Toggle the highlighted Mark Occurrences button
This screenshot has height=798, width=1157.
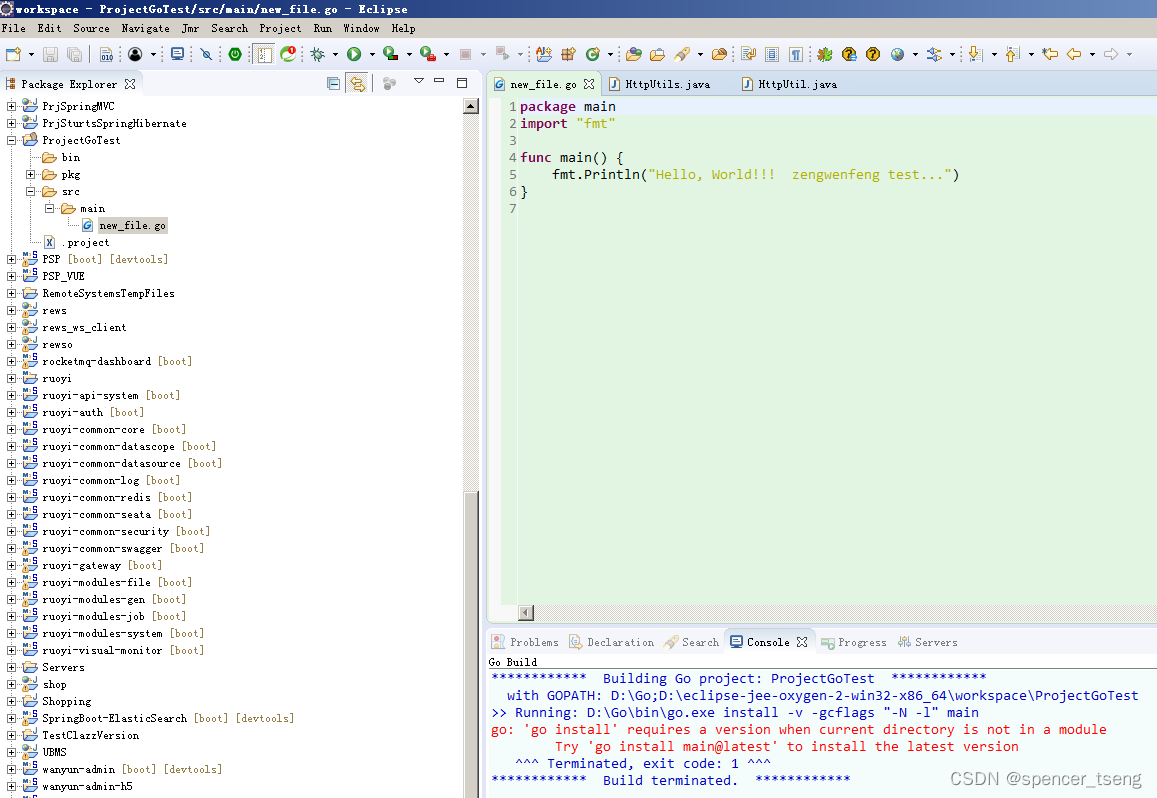262,55
